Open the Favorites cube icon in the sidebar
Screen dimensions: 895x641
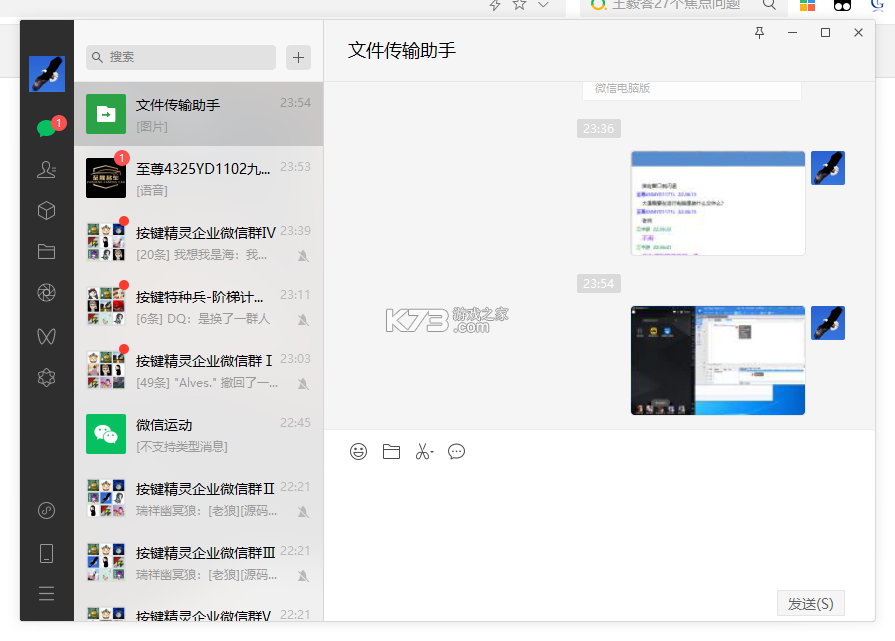[x=46, y=211]
